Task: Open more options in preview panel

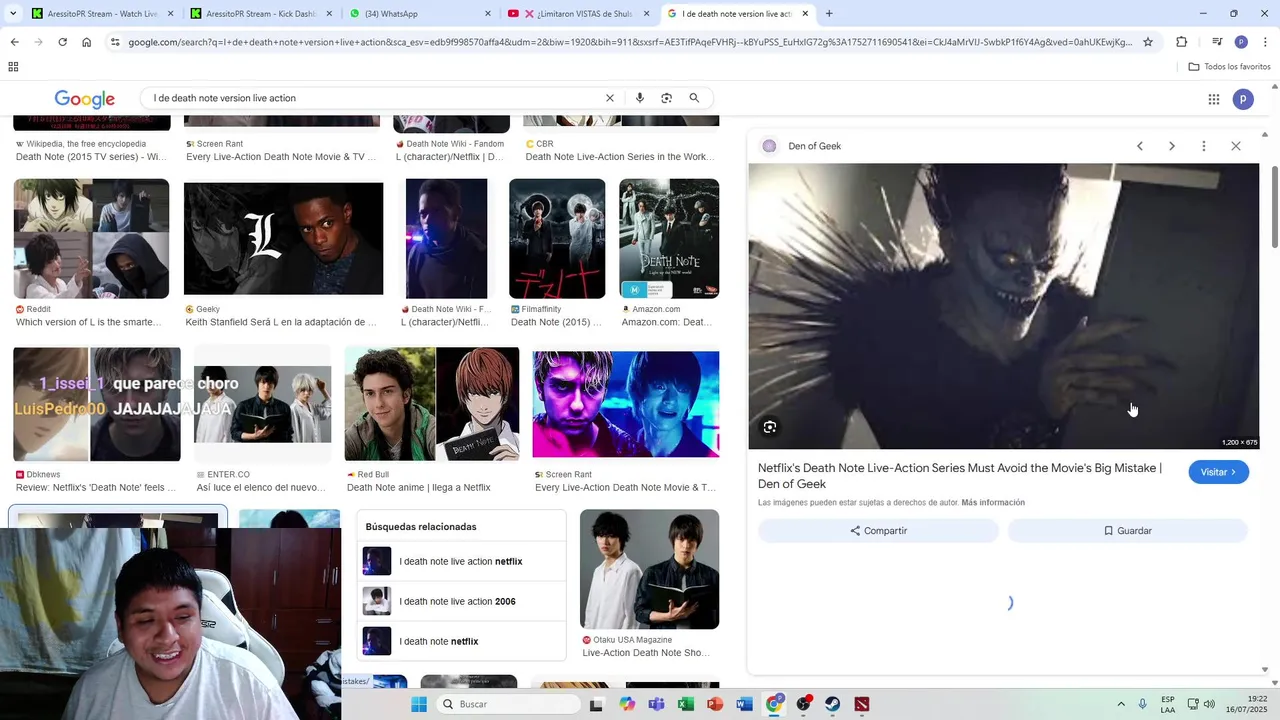Action: point(1204,146)
